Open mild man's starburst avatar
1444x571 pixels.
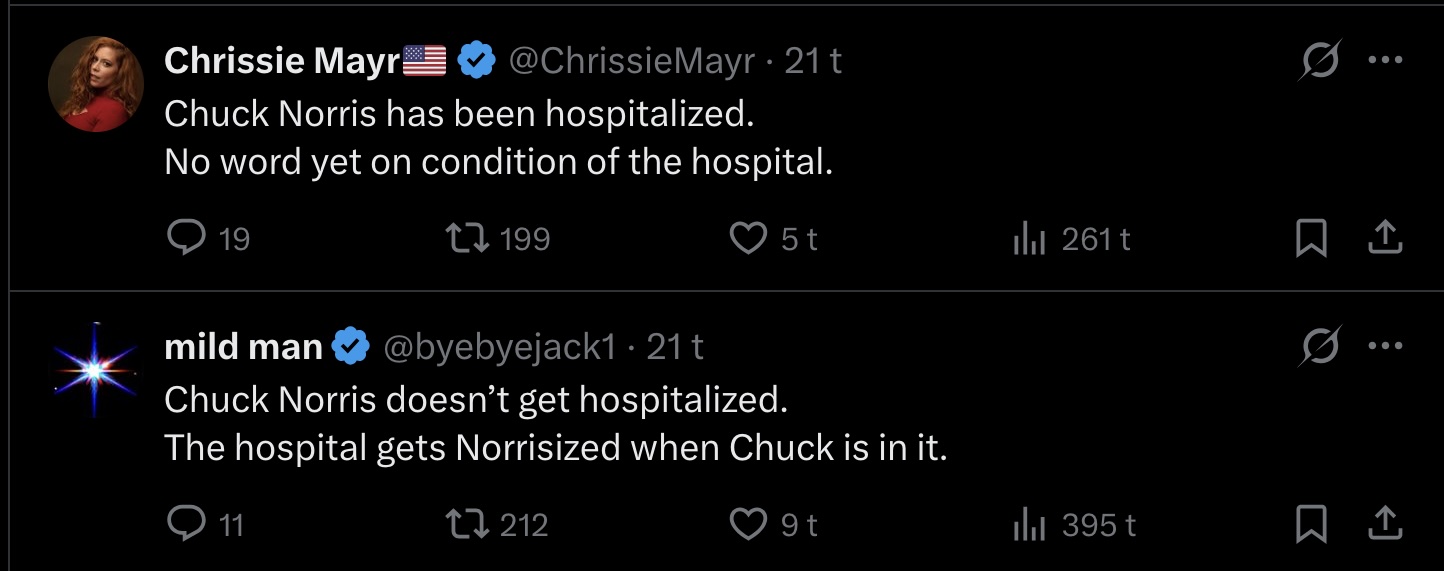coord(95,370)
